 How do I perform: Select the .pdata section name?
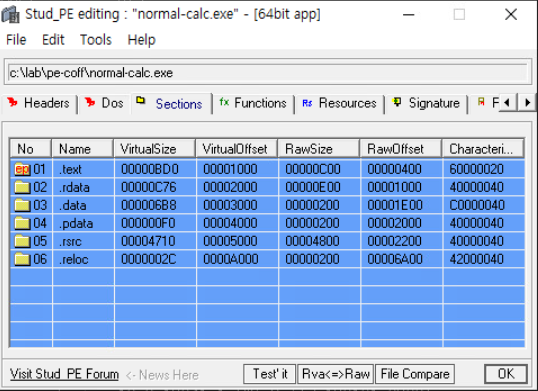pos(76,223)
